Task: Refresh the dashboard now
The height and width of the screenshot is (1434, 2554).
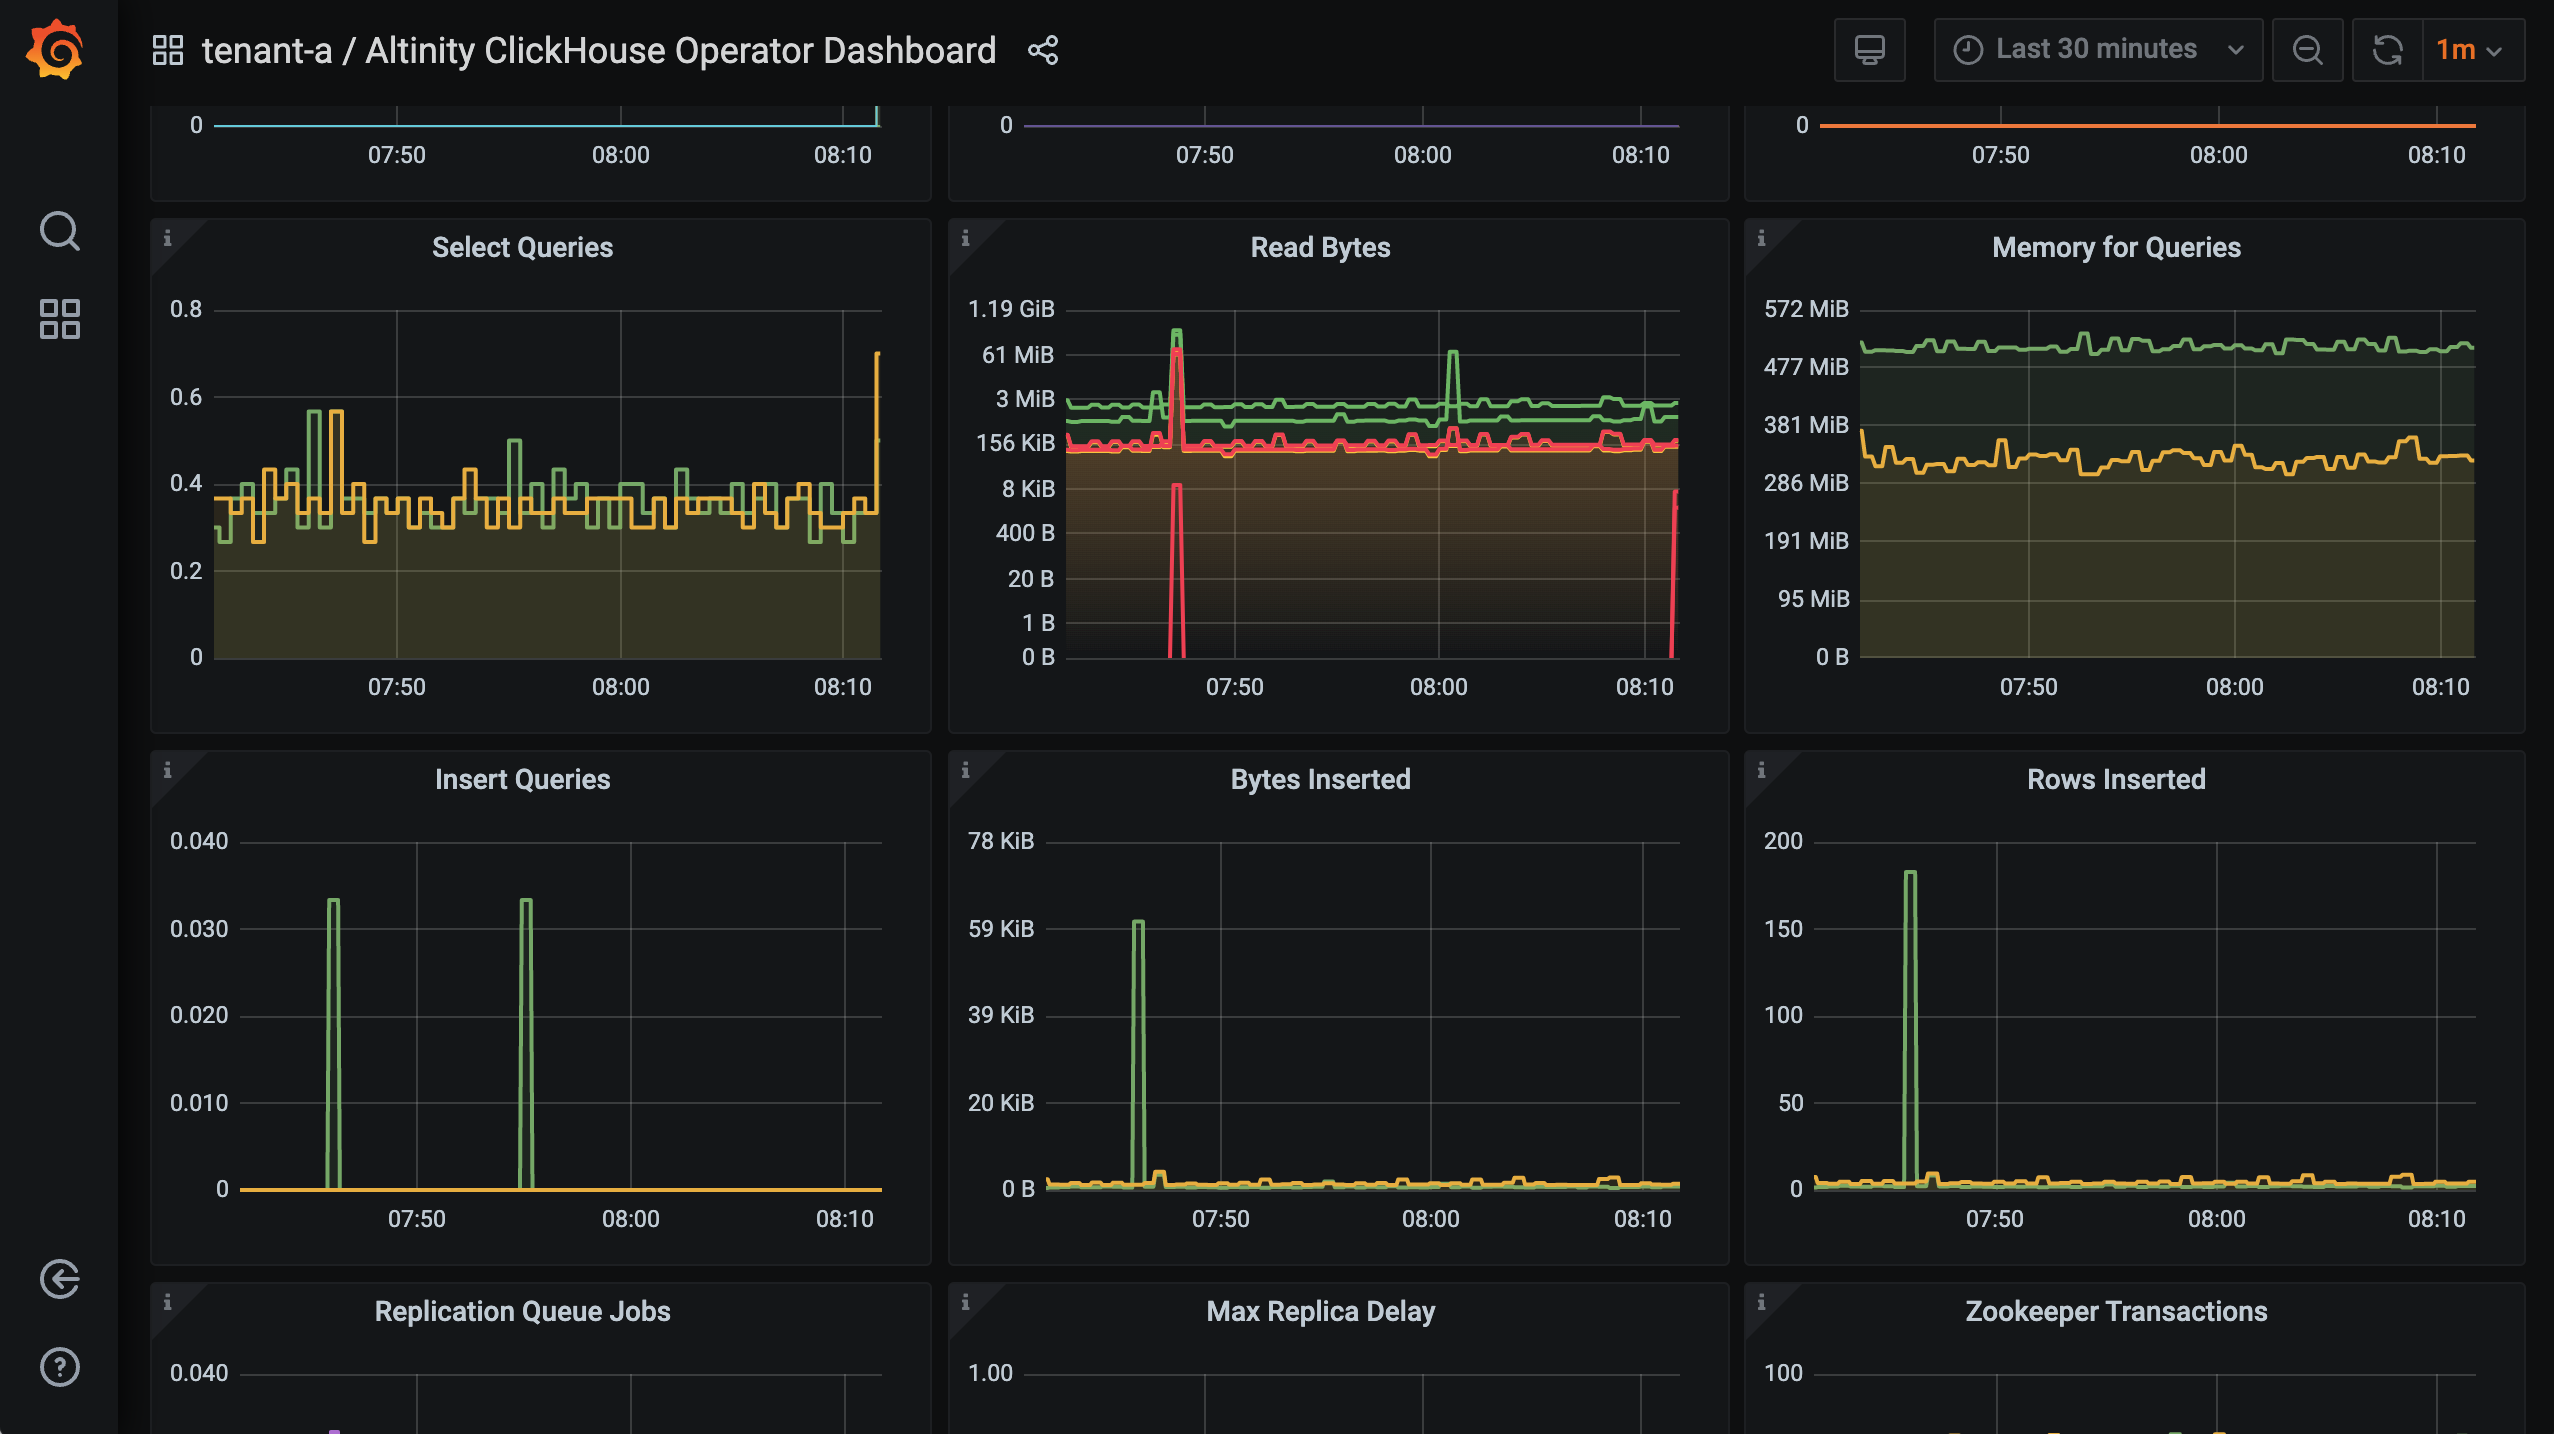Action: pyautogui.click(x=2388, y=50)
